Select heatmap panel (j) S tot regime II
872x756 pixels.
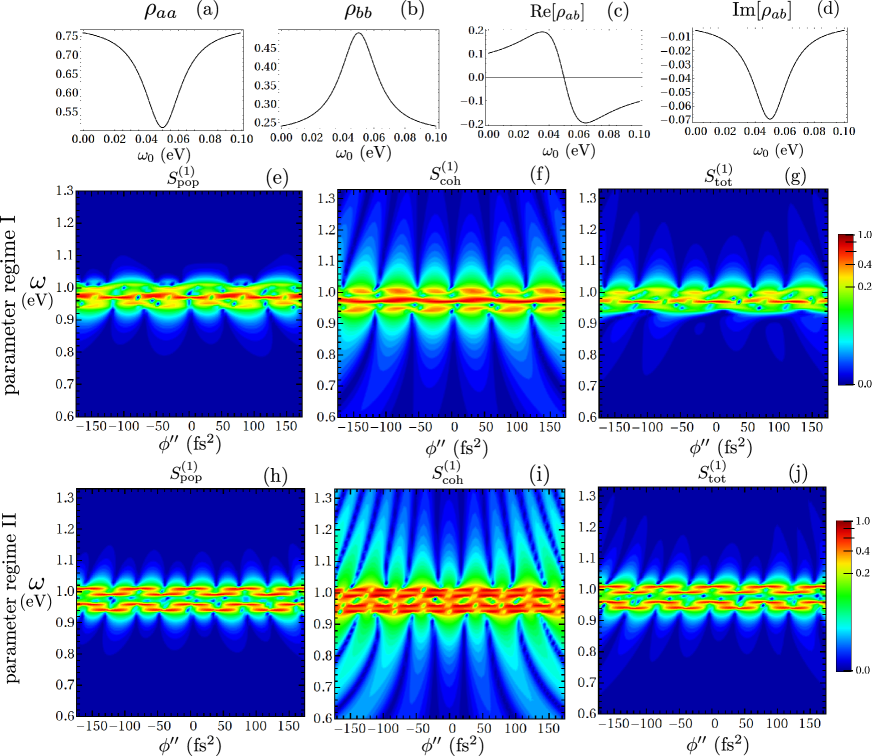712,600
